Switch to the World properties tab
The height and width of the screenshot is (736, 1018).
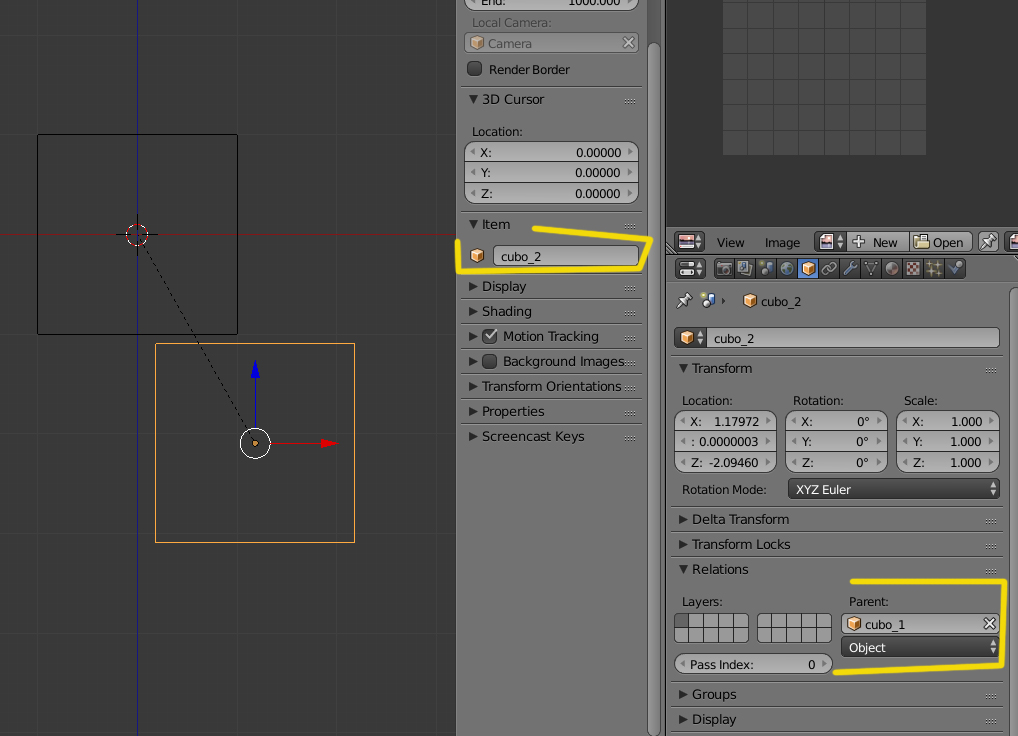[787, 269]
